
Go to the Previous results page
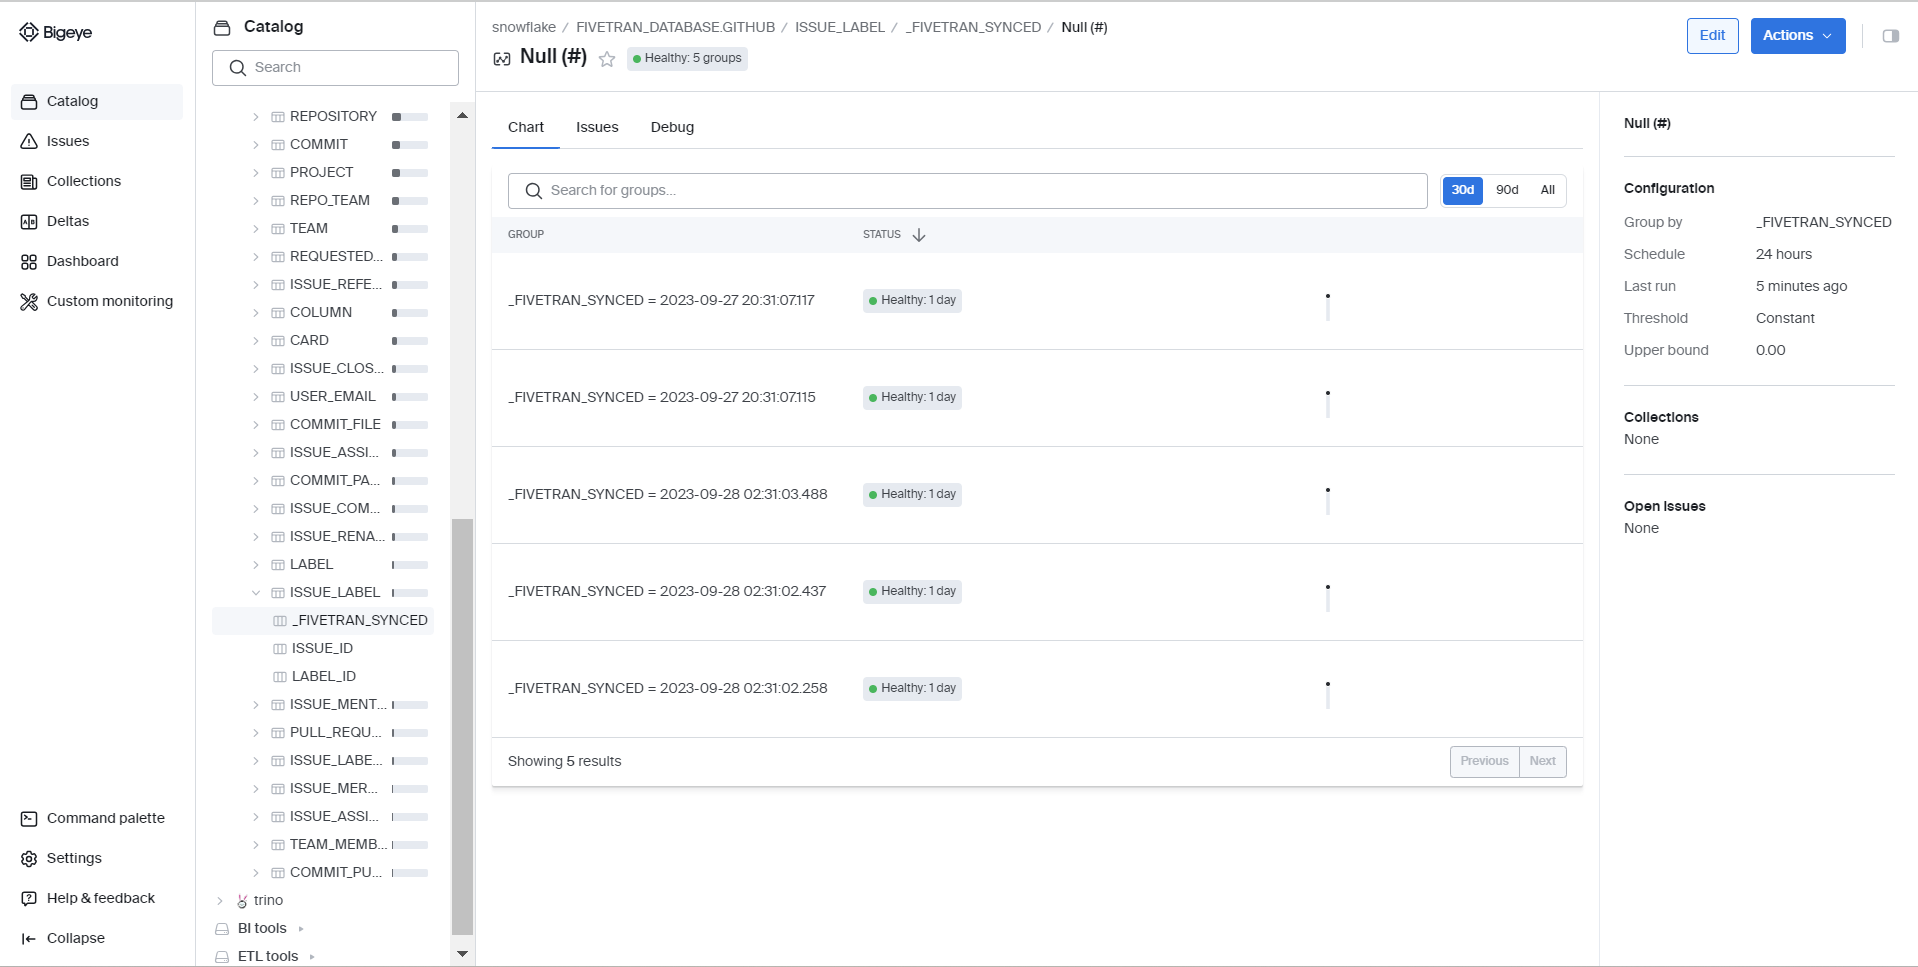1484,762
